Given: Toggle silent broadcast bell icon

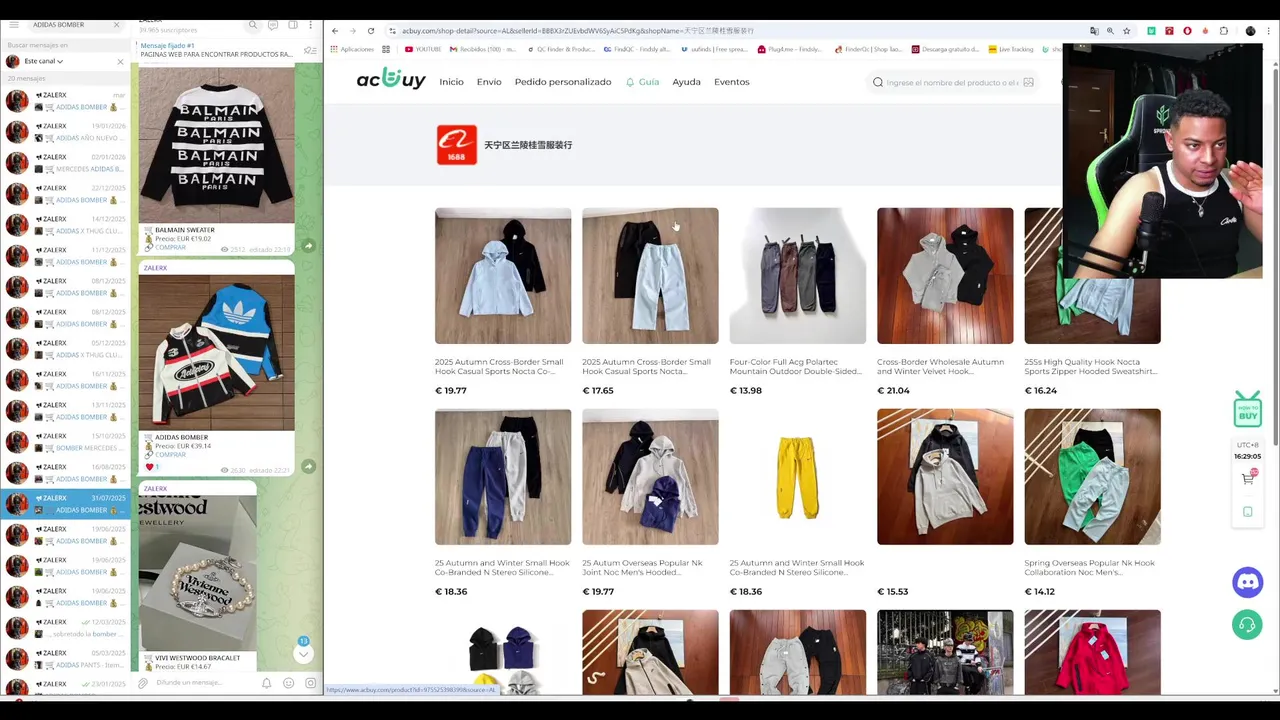Looking at the screenshot, I should click(267, 683).
